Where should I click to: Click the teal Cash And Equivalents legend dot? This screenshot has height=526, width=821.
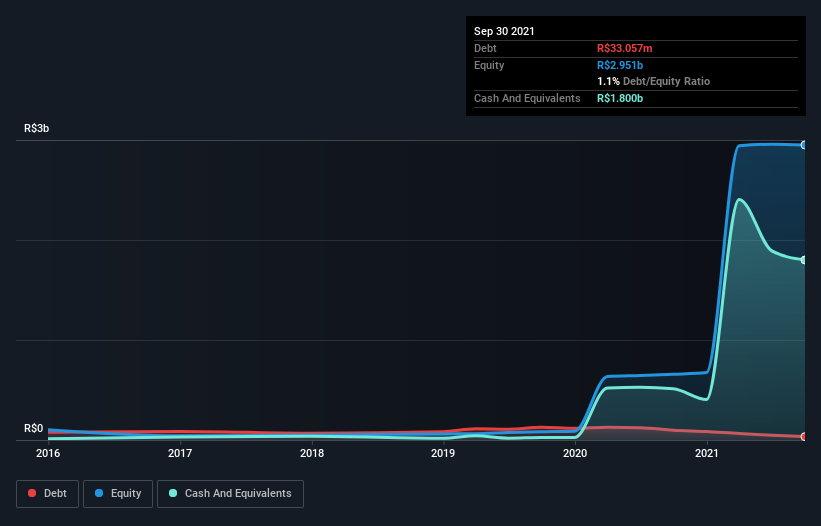pos(173,493)
